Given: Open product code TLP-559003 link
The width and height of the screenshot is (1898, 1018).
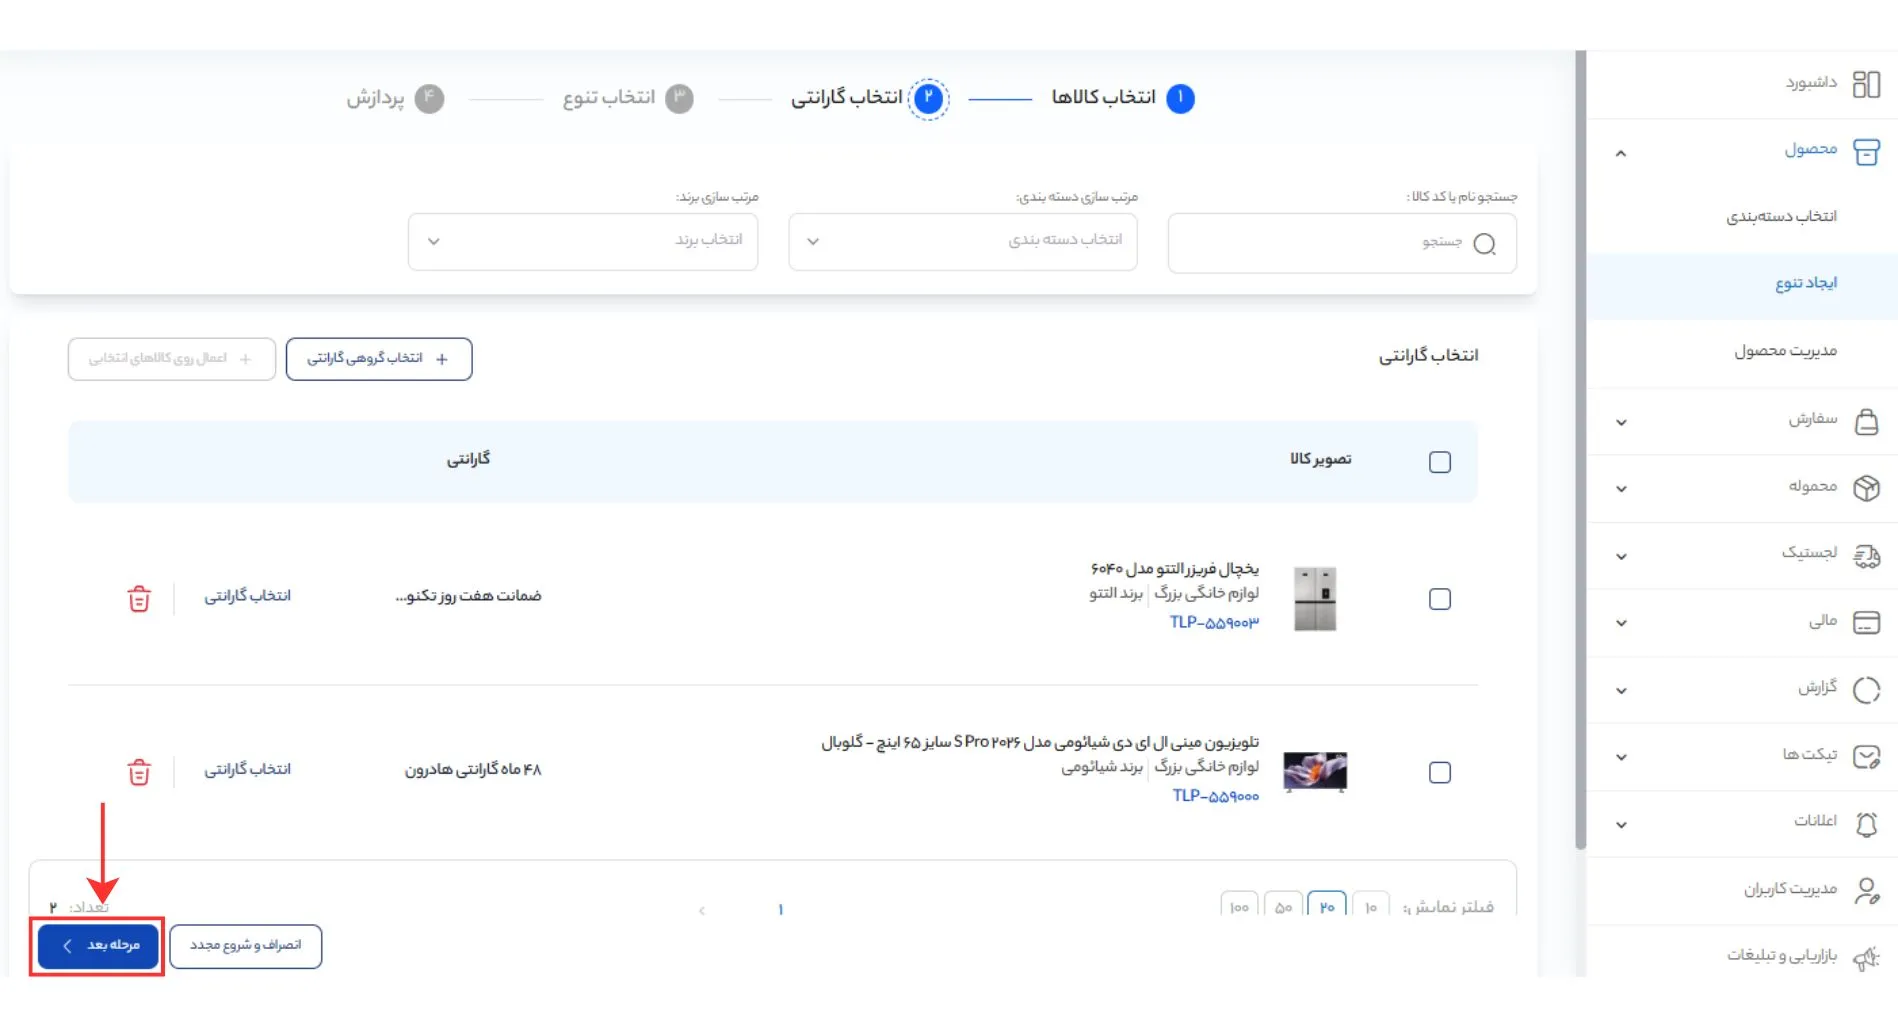Looking at the screenshot, I should coord(1214,623).
